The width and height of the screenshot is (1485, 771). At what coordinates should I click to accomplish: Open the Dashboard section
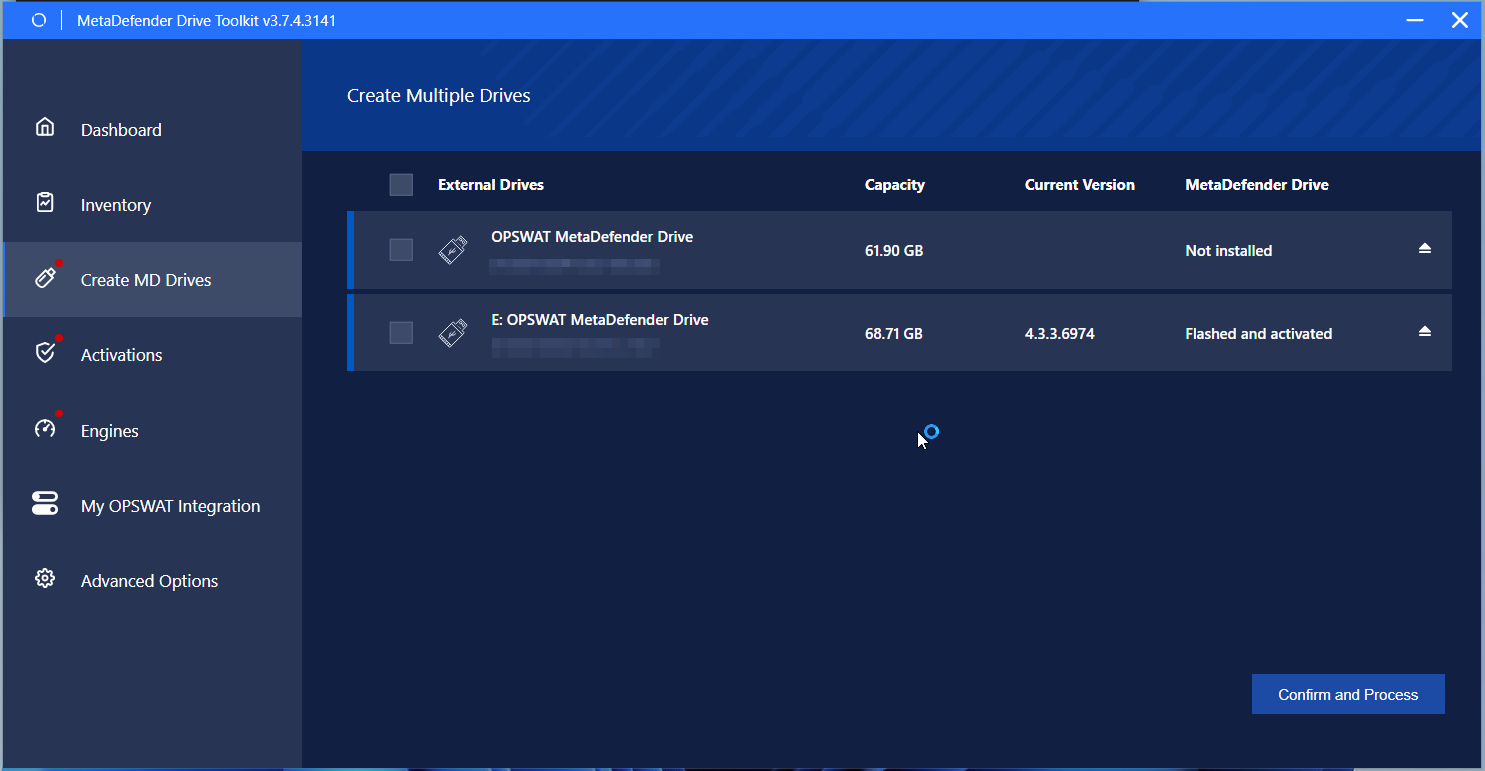(x=152, y=130)
